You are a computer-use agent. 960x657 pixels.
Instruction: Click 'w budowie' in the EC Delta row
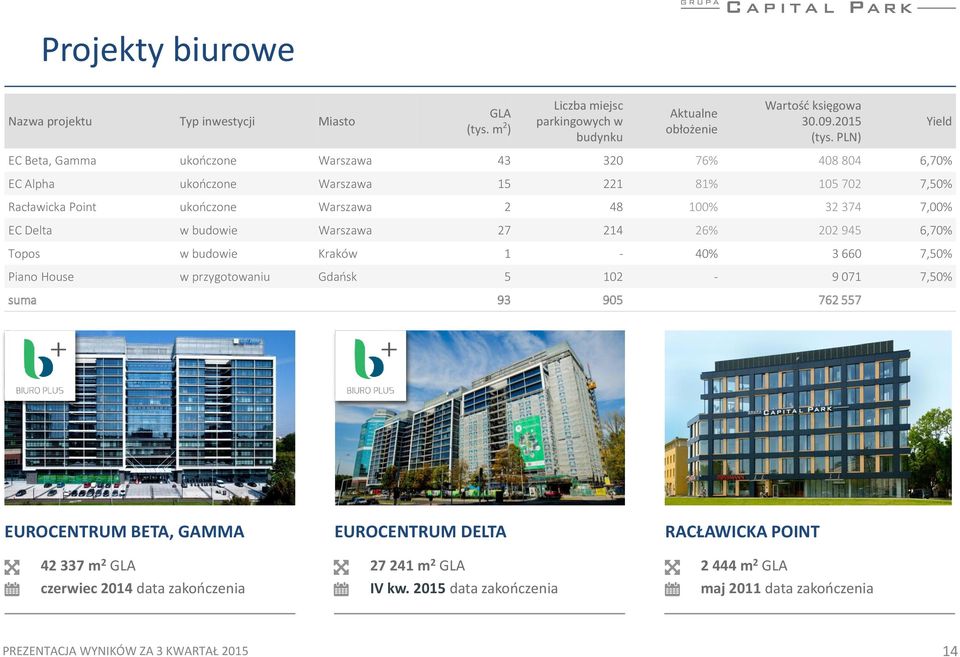pyautogui.click(x=208, y=230)
